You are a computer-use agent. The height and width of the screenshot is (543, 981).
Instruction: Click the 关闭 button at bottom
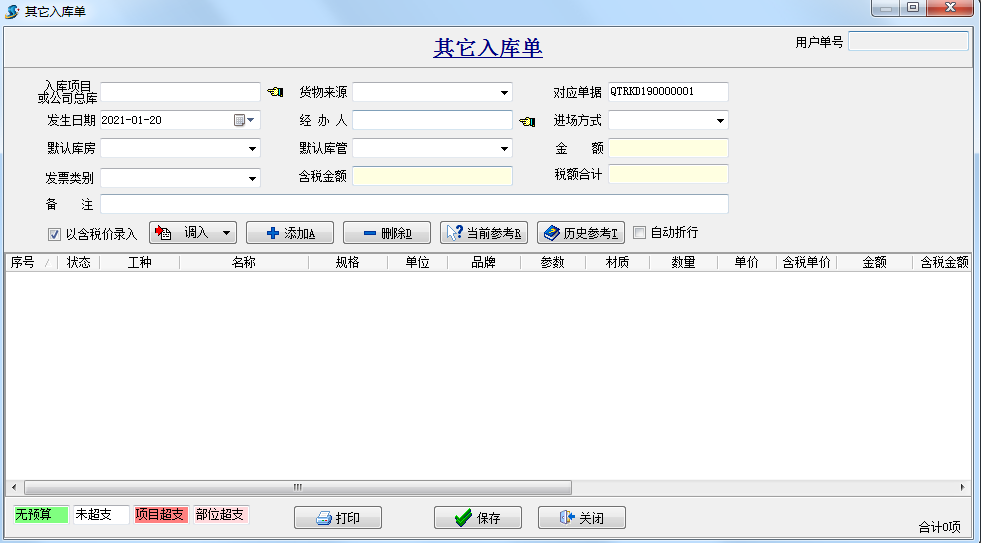pos(582,518)
